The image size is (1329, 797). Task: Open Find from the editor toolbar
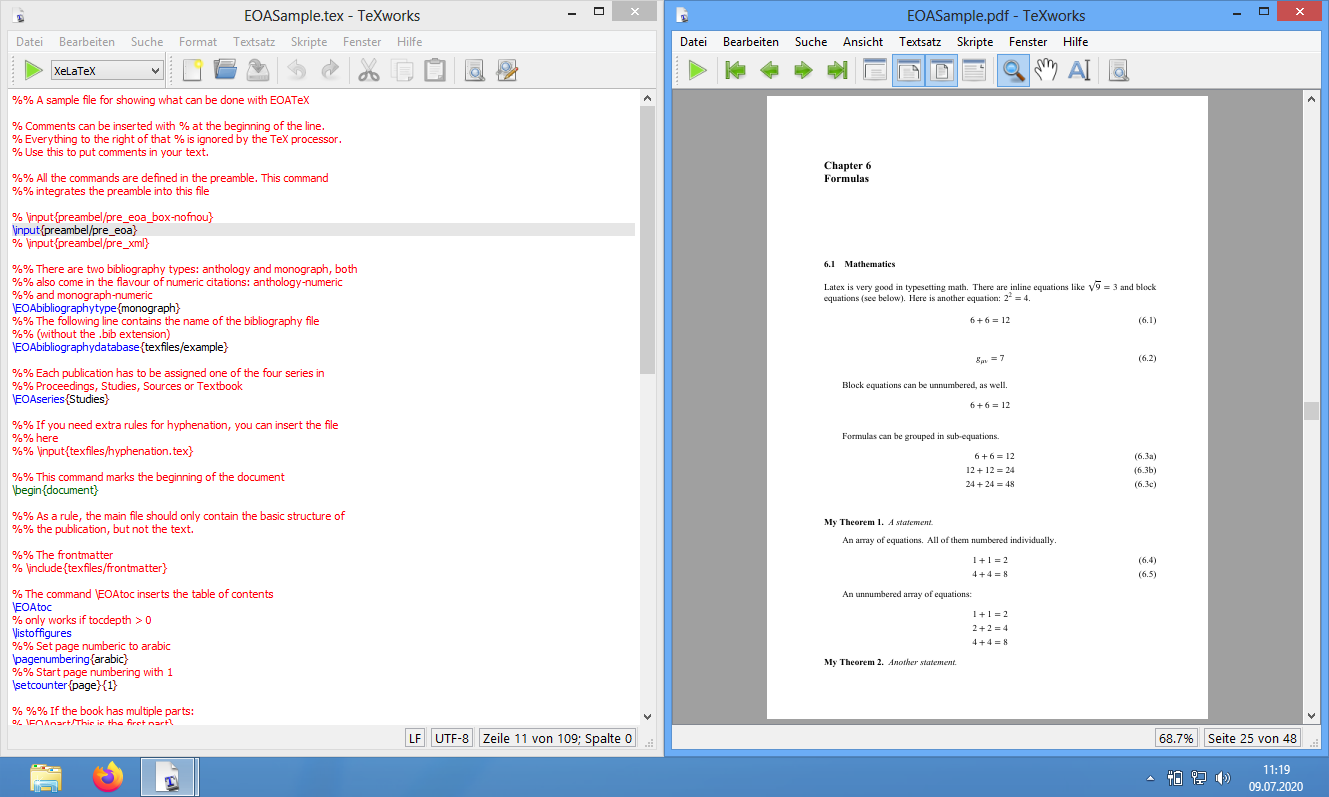[x=474, y=70]
